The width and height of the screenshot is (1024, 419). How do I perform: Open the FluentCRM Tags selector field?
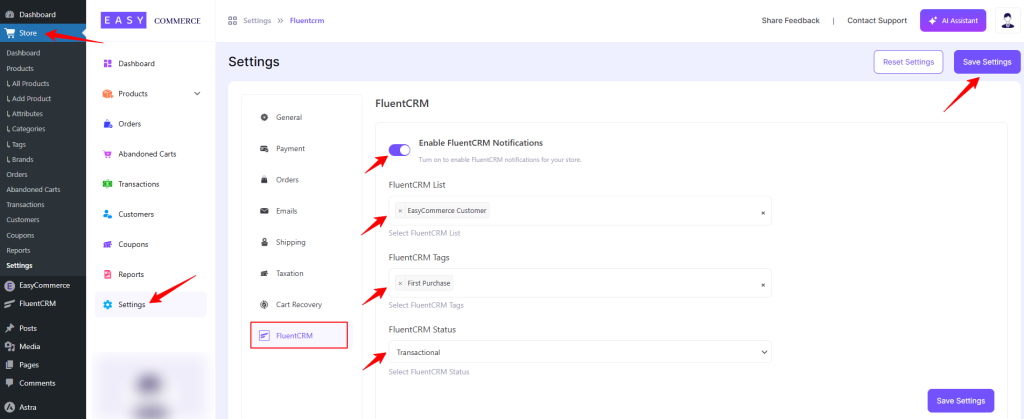point(580,283)
